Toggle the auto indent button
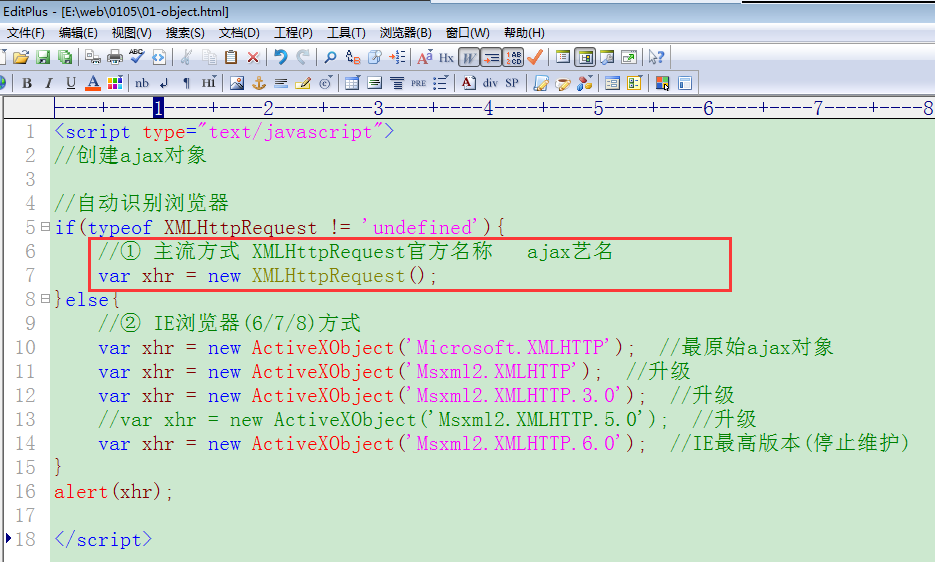Viewport: 935px width, 562px height. [x=491, y=57]
